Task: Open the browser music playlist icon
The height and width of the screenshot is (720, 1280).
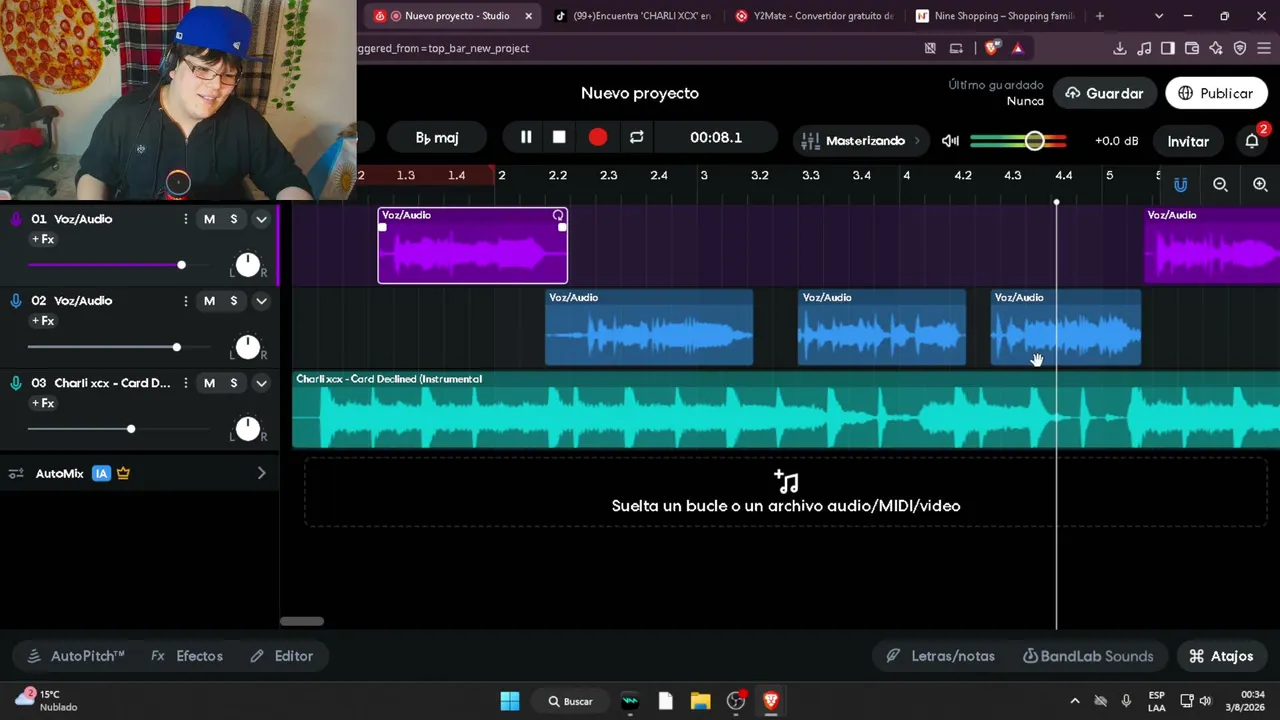Action: (1144, 48)
